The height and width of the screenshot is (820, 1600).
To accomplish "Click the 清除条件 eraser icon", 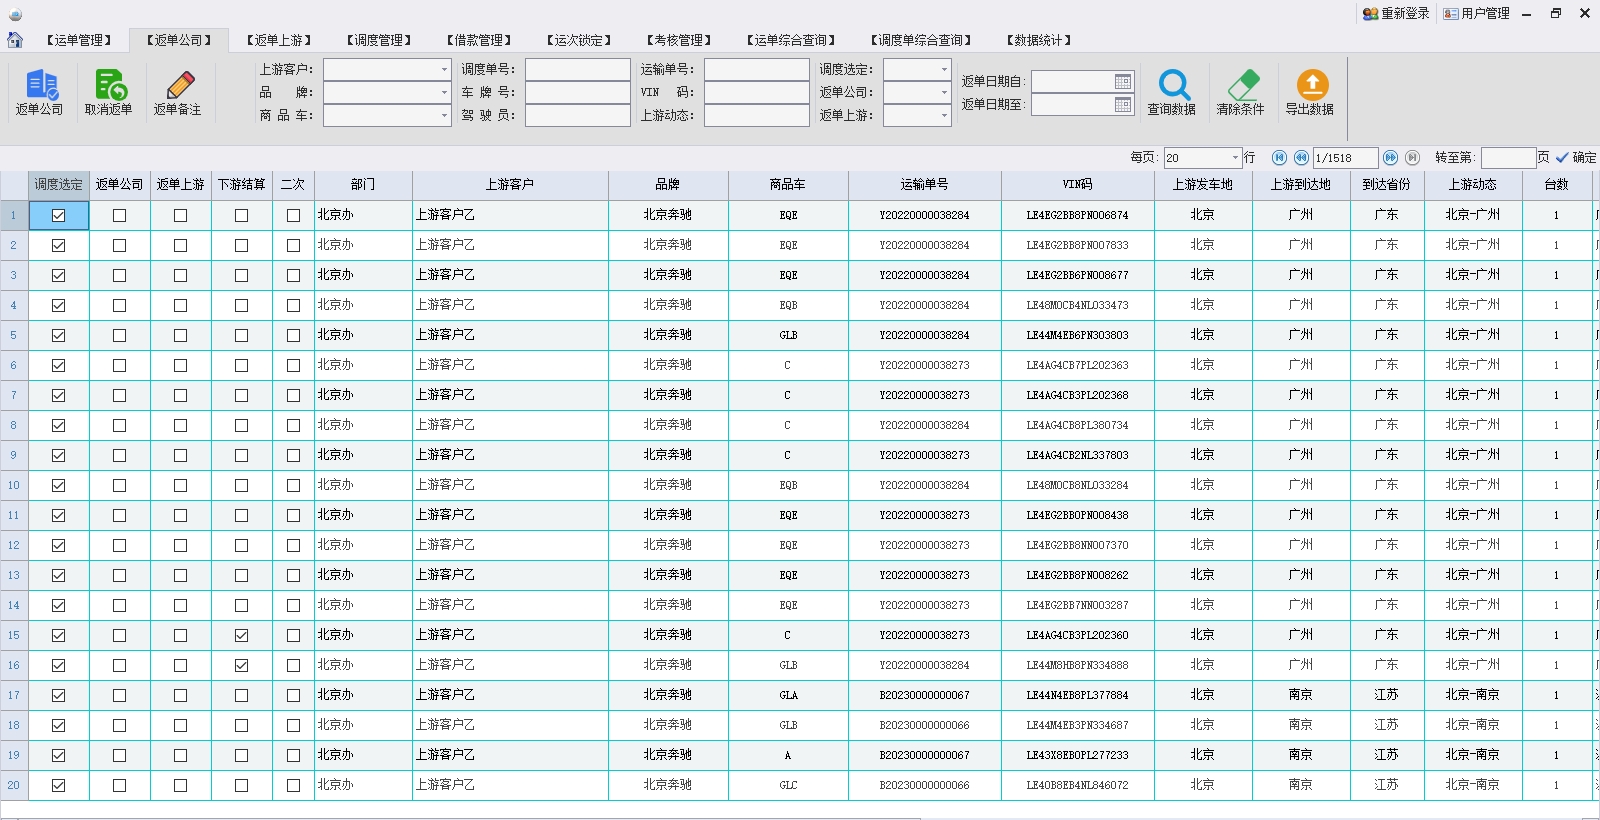I will (x=1241, y=92).
